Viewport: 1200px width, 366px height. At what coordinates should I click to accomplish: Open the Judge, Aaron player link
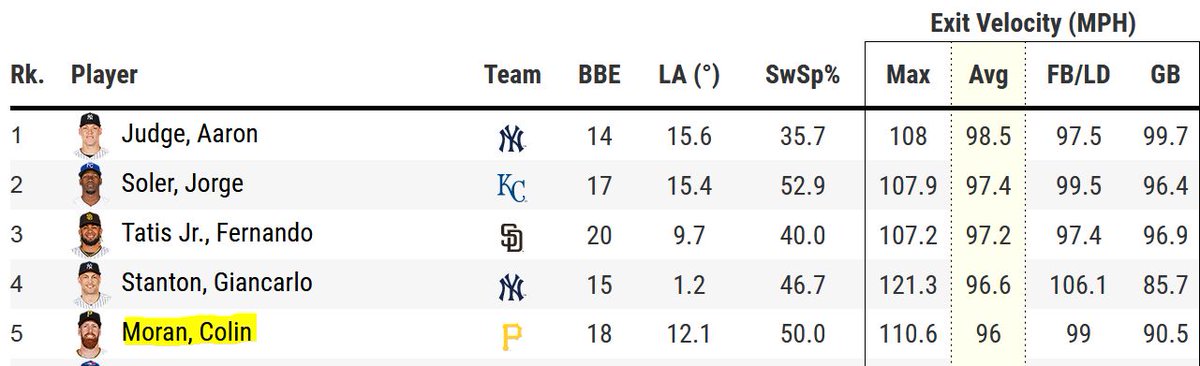point(189,134)
